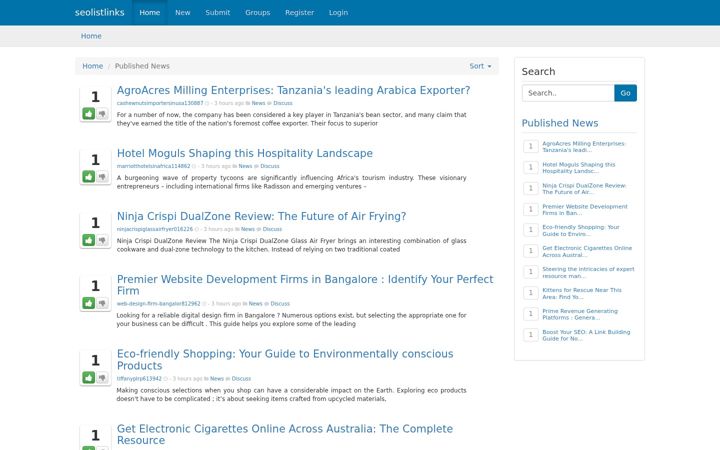
Task: Open sidebar link Steering the intricacies
Action: pos(588,273)
